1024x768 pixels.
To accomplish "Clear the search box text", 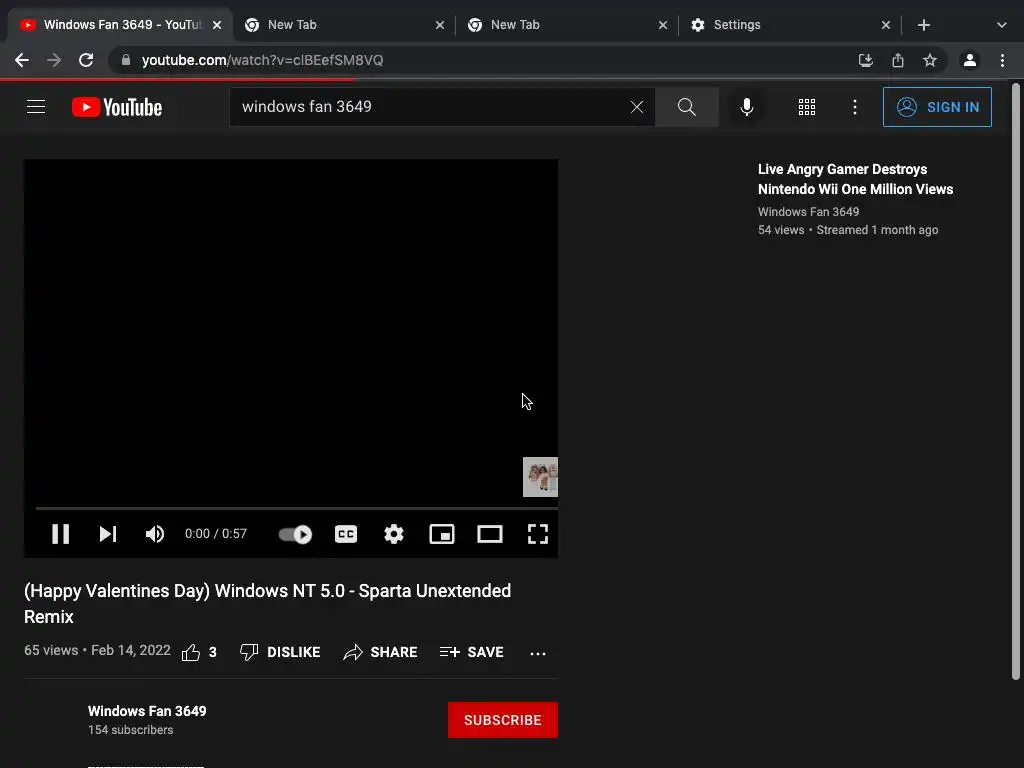I will 637,106.
